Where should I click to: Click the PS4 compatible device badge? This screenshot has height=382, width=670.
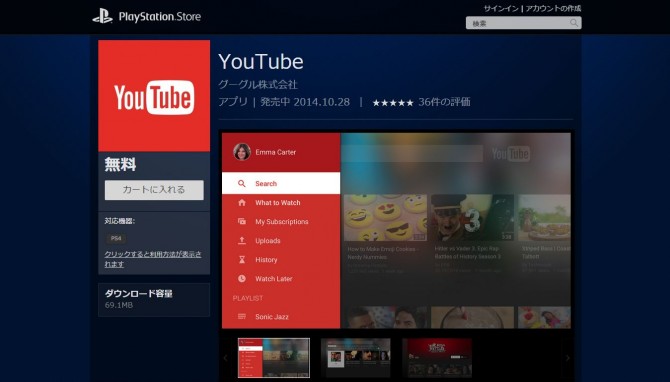[x=116, y=238]
